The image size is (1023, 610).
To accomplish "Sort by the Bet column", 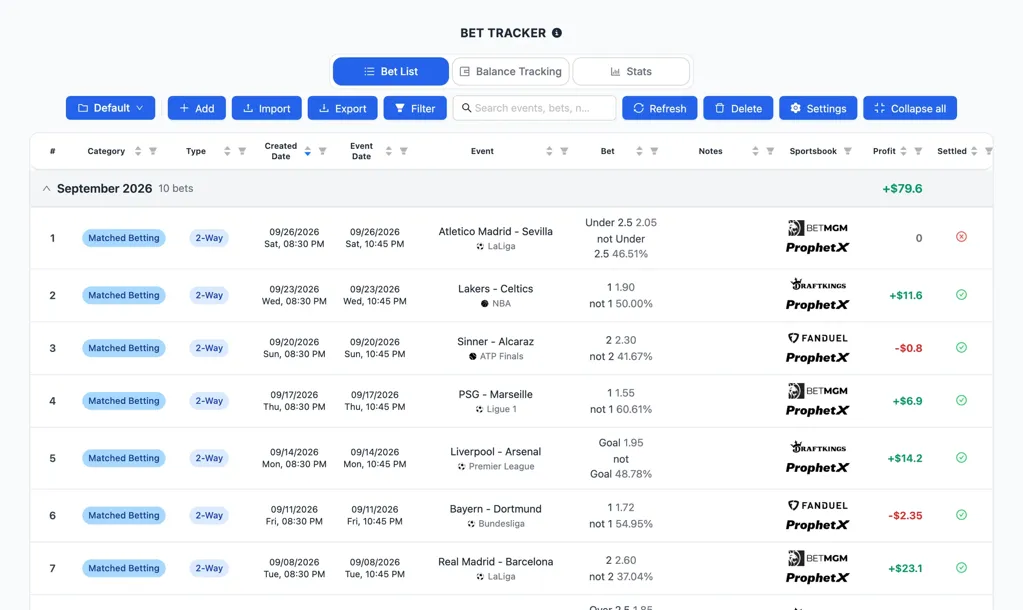I will (639, 151).
